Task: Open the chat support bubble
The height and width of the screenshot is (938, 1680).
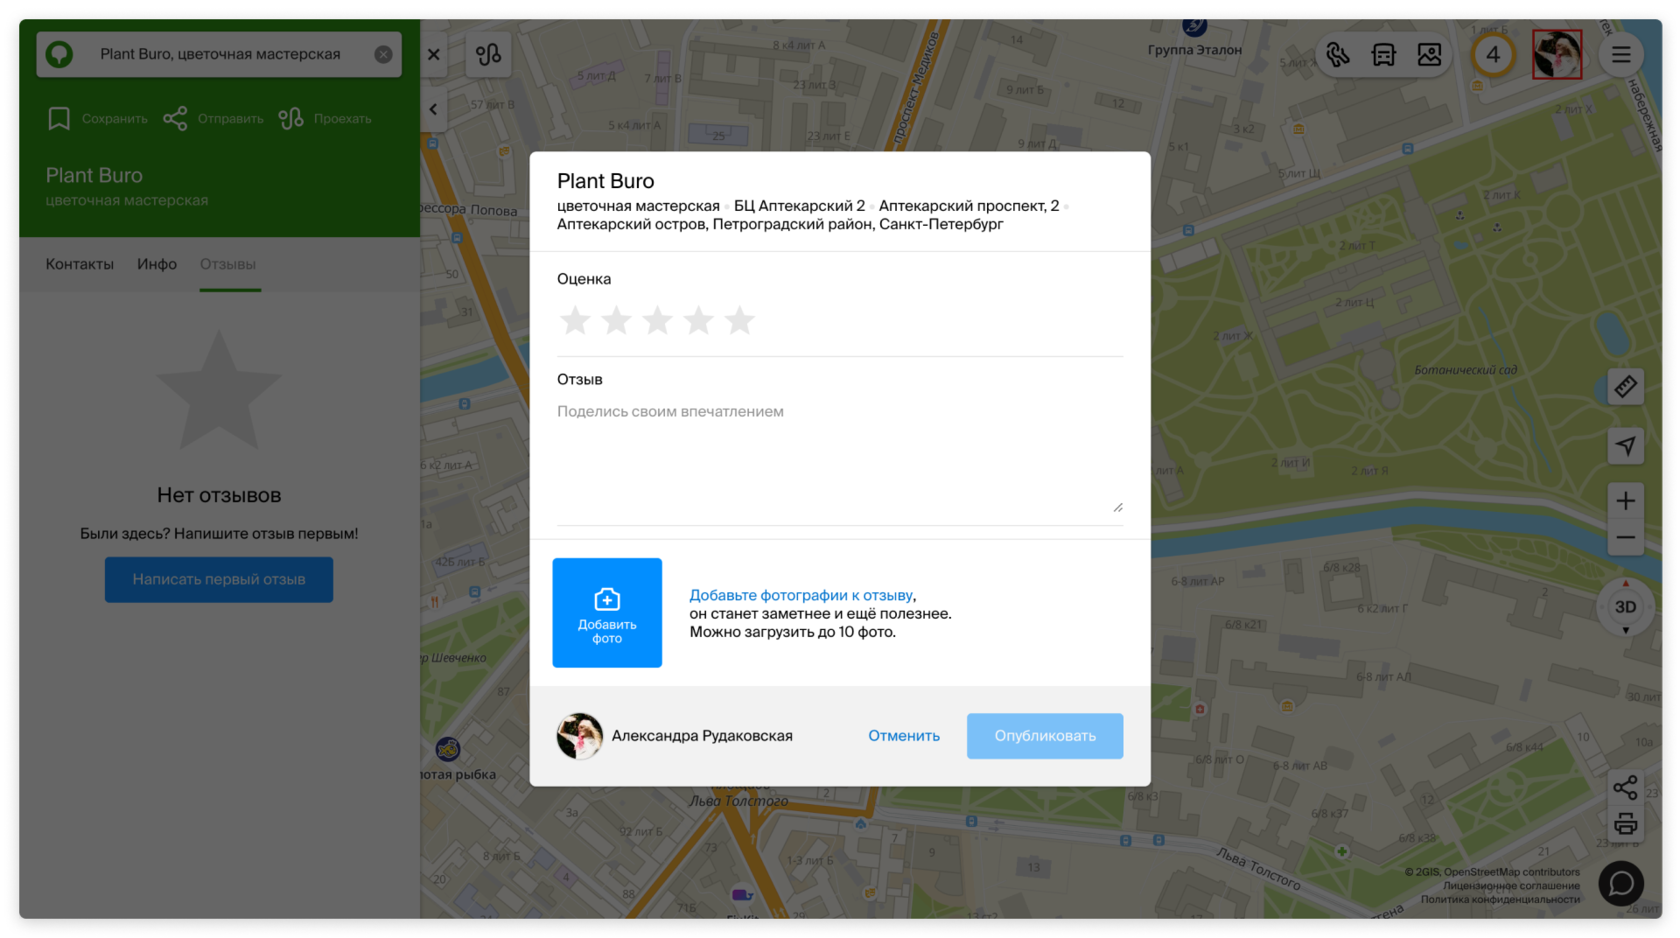Action: 1621,884
